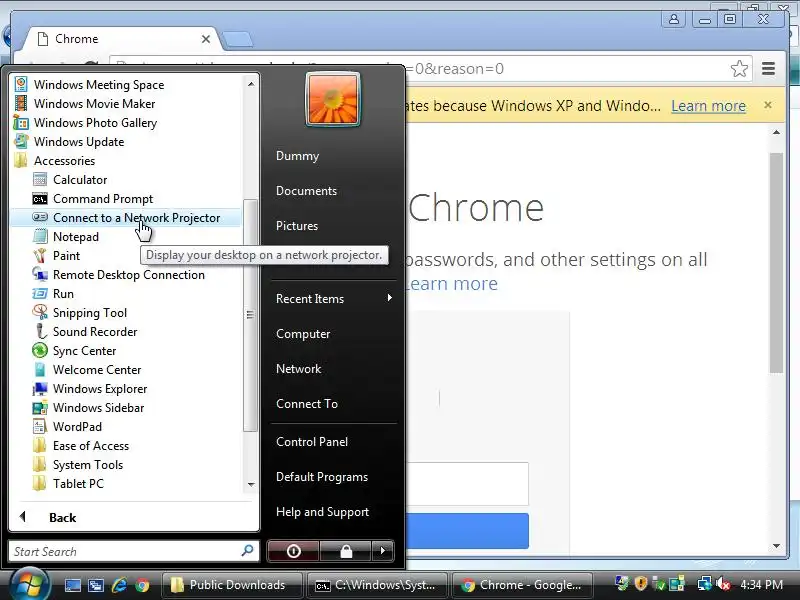The image size is (800, 600).
Task: Start Windows Update from the menu
Action: tap(79, 142)
